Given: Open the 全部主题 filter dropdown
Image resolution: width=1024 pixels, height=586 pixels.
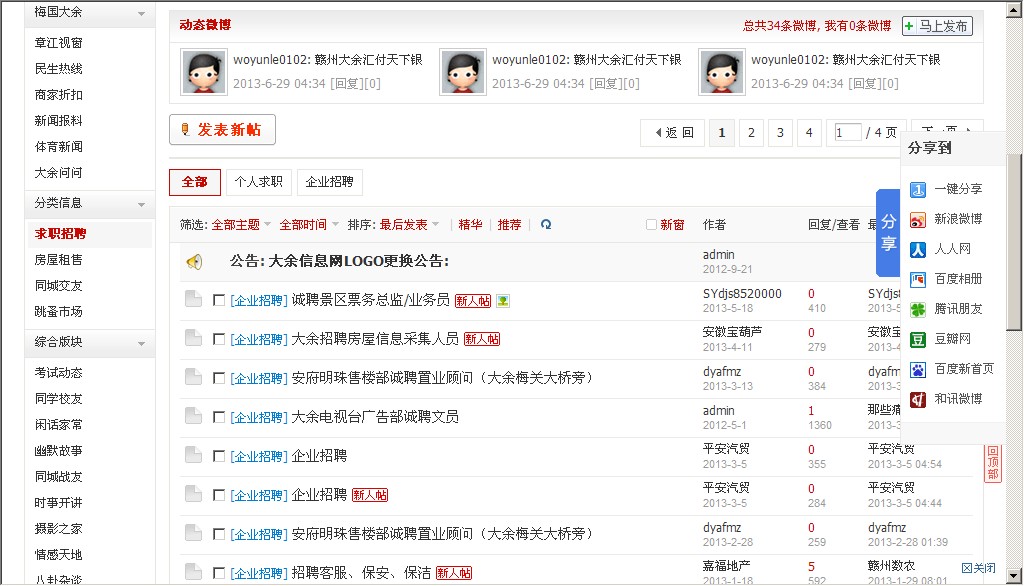Looking at the screenshot, I should click(241, 225).
